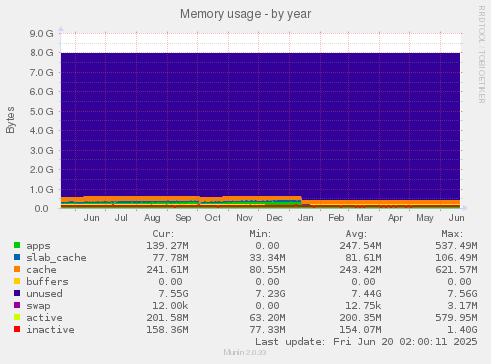This screenshot has width=491, height=364.
Task: Click the green apps legend swatch
Action: click(x=17, y=245)
